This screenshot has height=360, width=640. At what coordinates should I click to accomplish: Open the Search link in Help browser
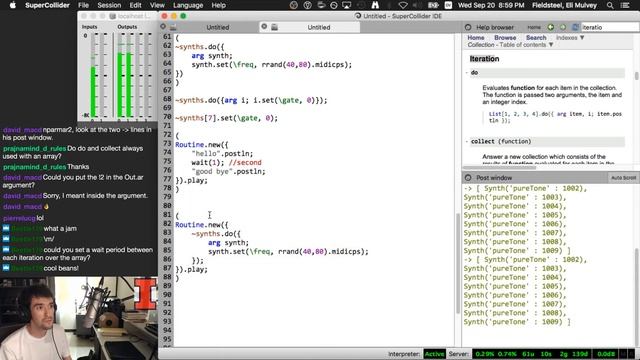pos(536,38)
